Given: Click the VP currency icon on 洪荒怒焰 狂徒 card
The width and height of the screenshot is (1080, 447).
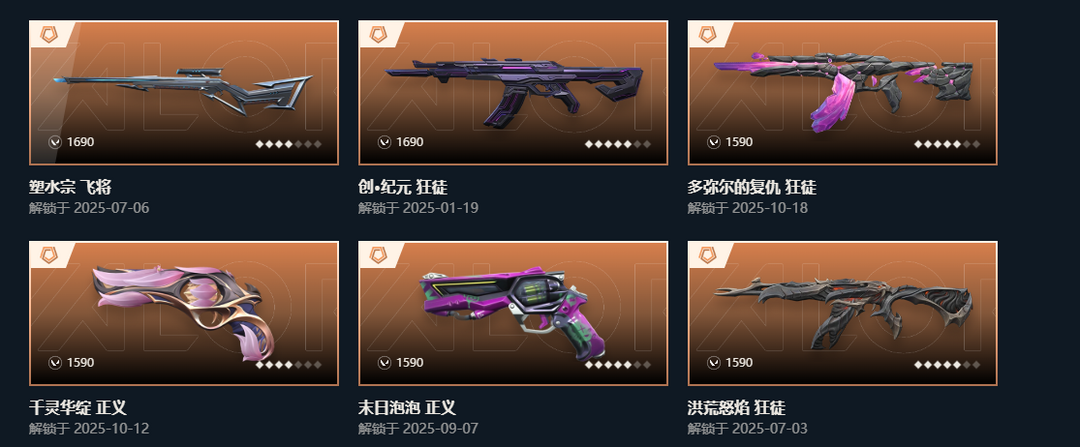Looking at the screenshot, I should [x=714, y=362].
